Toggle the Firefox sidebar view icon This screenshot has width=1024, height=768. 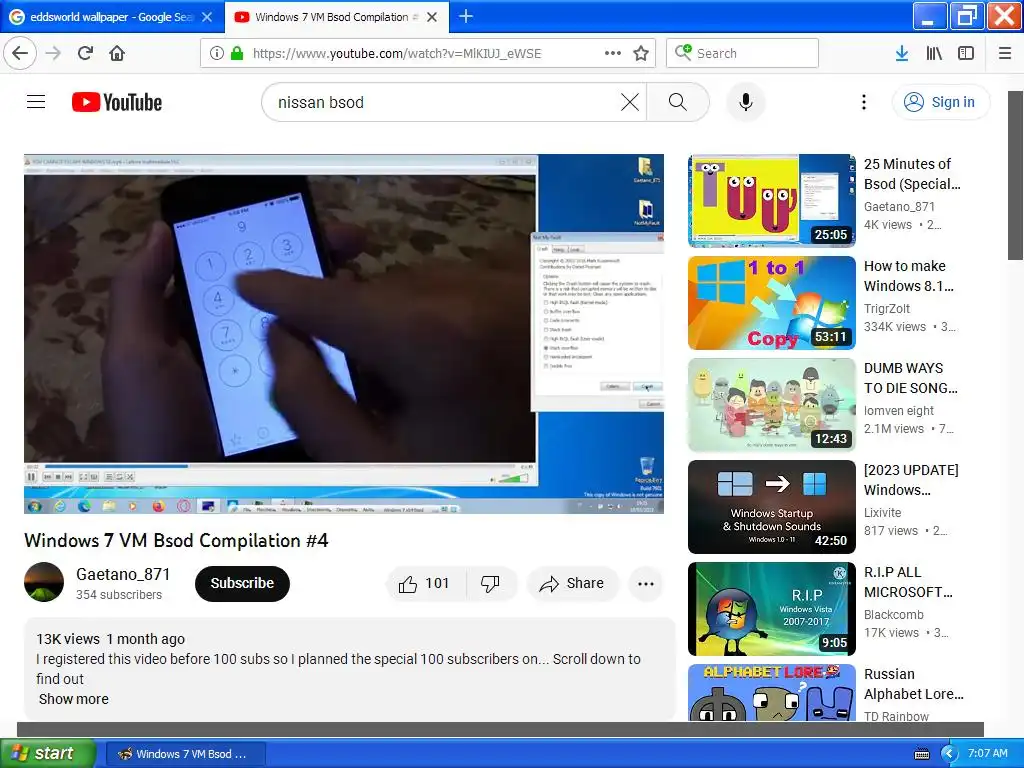[x=966, y=53]
